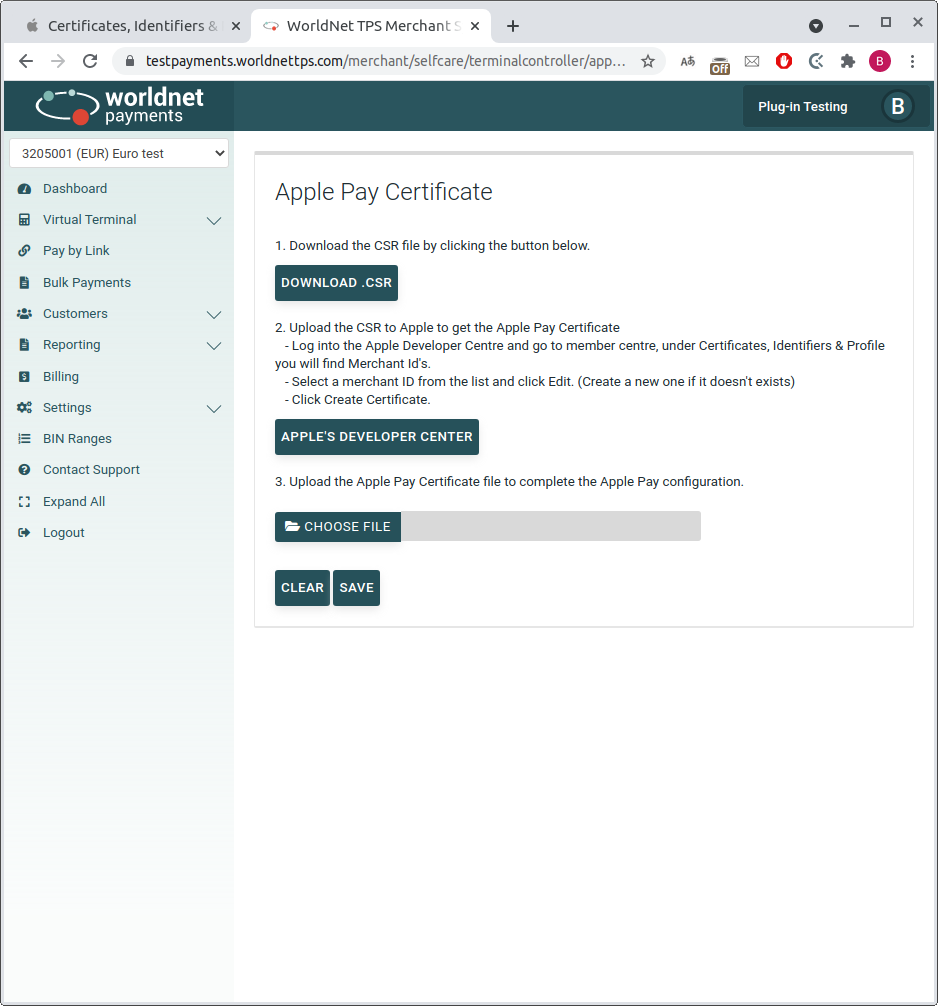Click the Choose File upload button
The width and height of the screenshot is (938, 1006).
point(338,527)
